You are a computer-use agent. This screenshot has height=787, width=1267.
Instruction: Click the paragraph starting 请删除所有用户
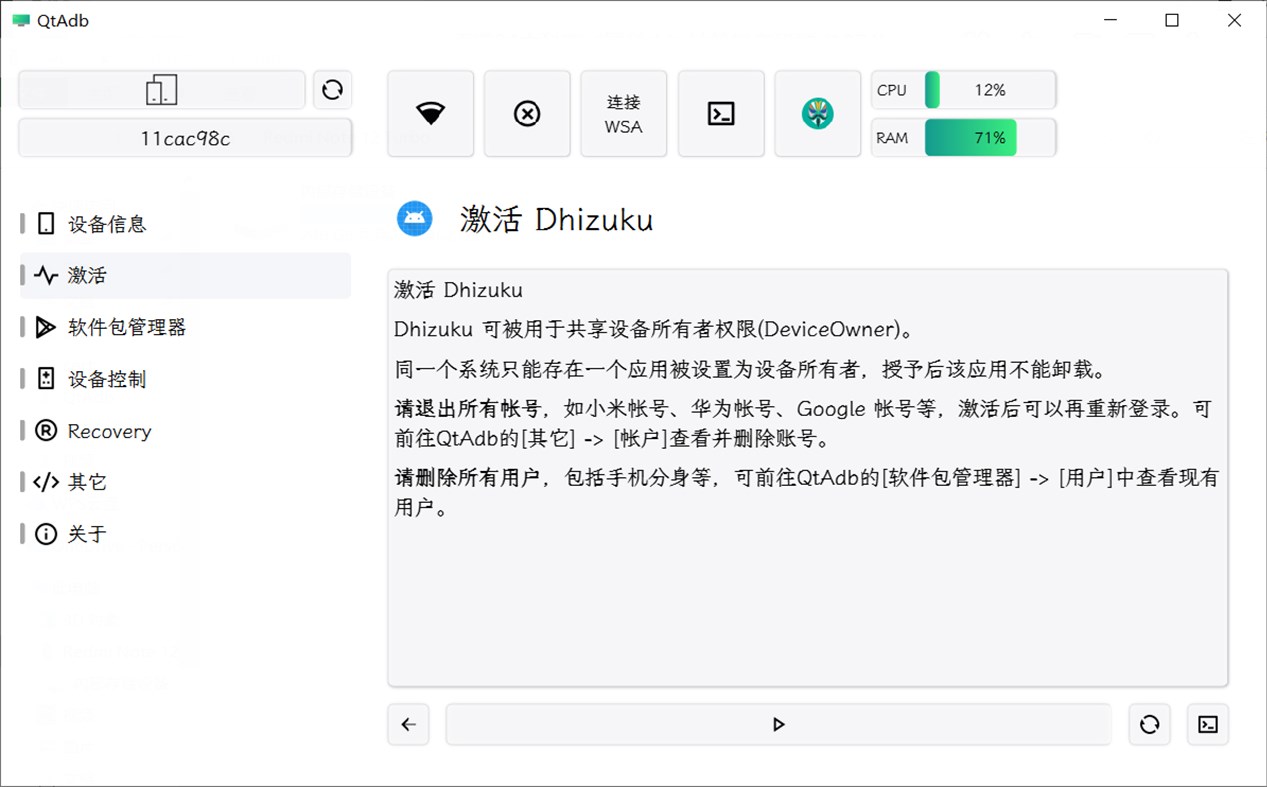[x=806, y=492]
